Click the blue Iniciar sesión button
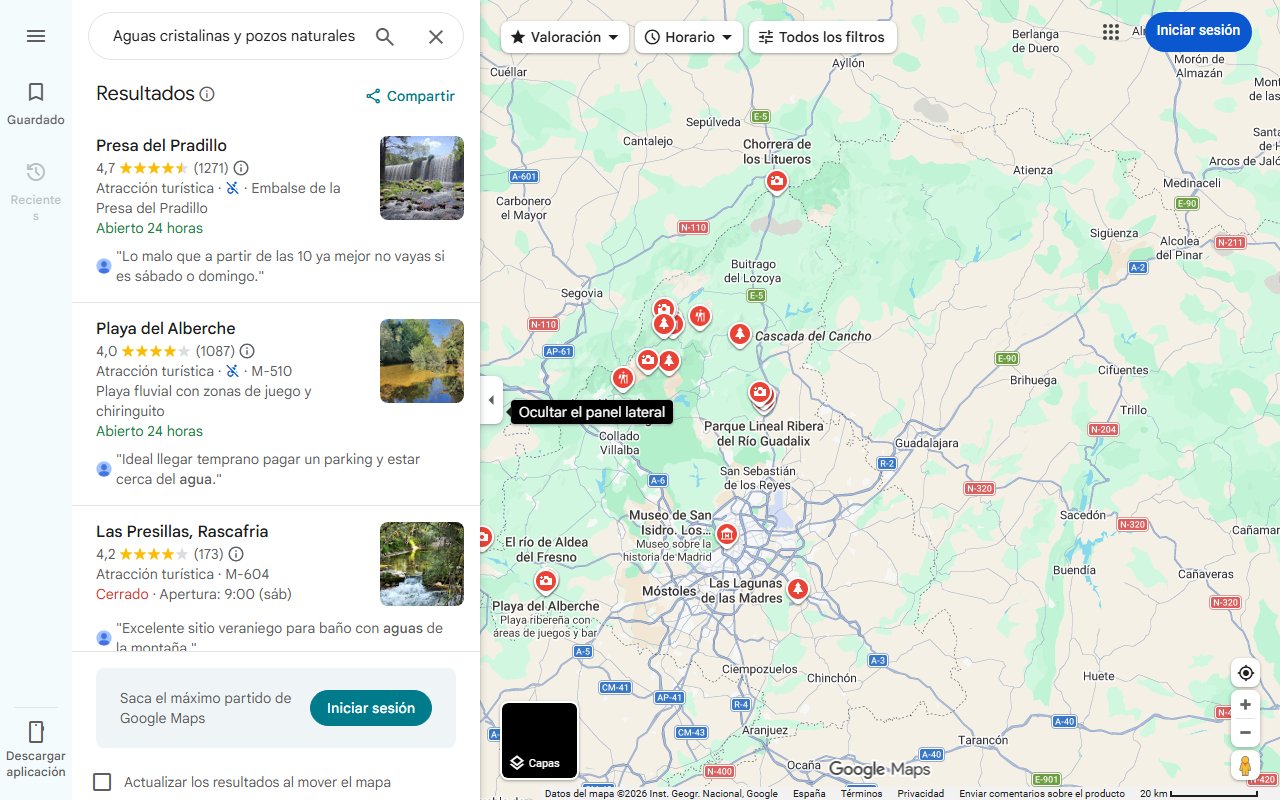The image size is (1280, 800). click(1198, 31)
